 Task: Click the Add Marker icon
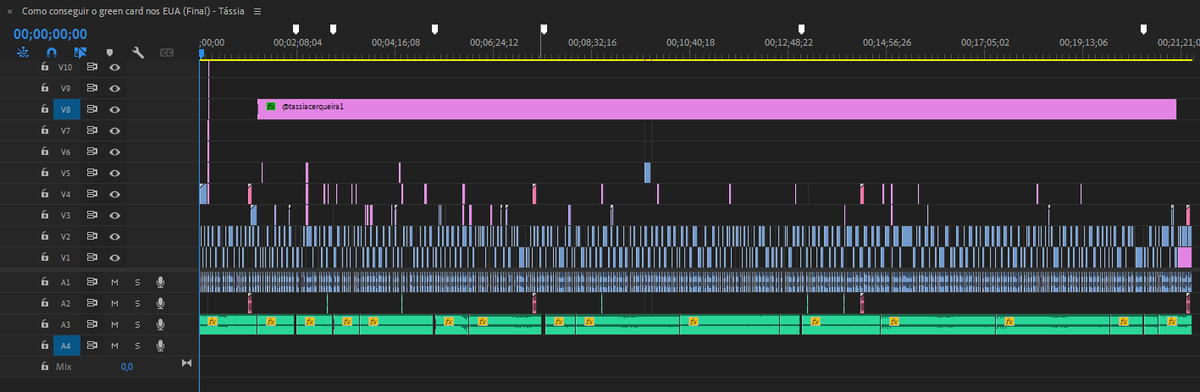110,52
